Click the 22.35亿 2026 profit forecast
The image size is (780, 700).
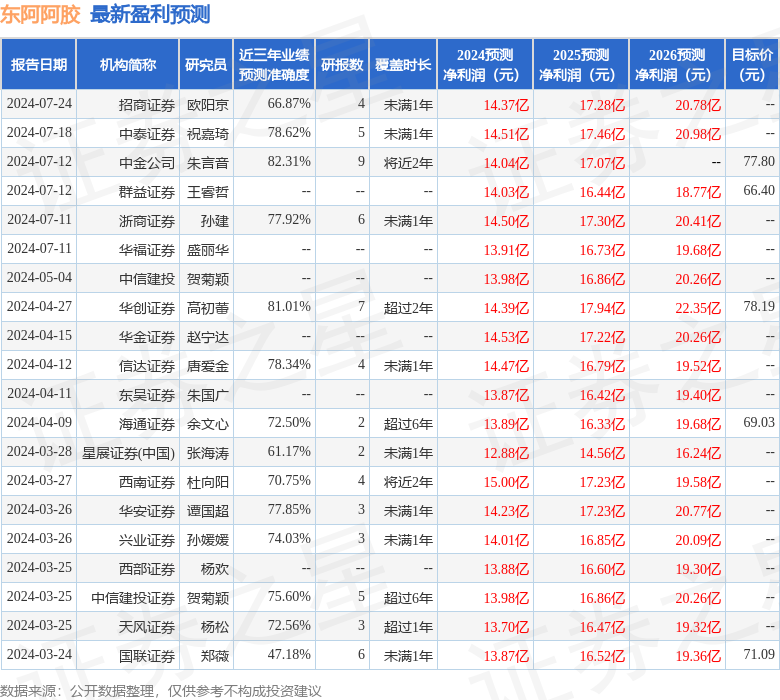[x=698, y=308]
